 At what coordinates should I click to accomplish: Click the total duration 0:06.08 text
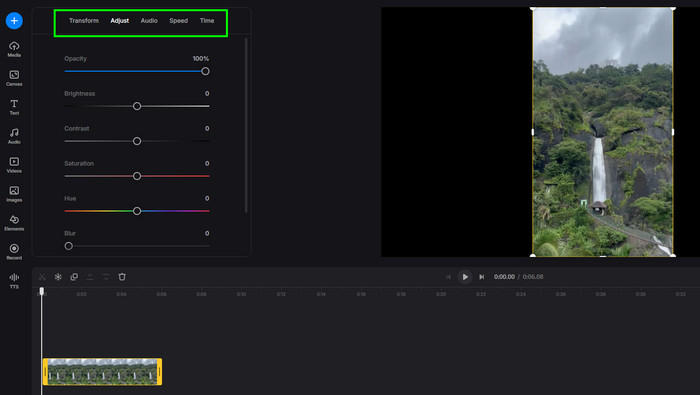(x=533, y=277)
